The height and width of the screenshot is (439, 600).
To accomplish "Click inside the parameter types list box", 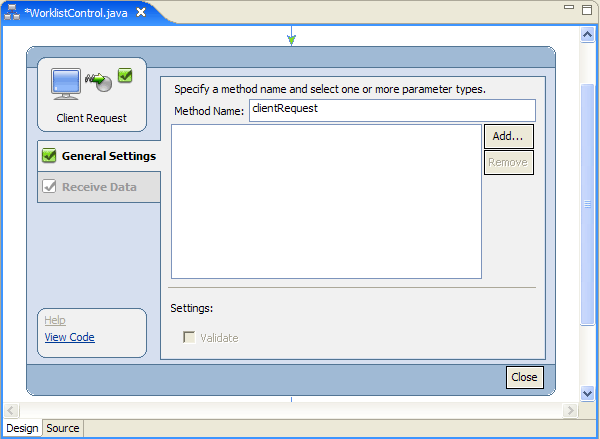I will 326,202.
